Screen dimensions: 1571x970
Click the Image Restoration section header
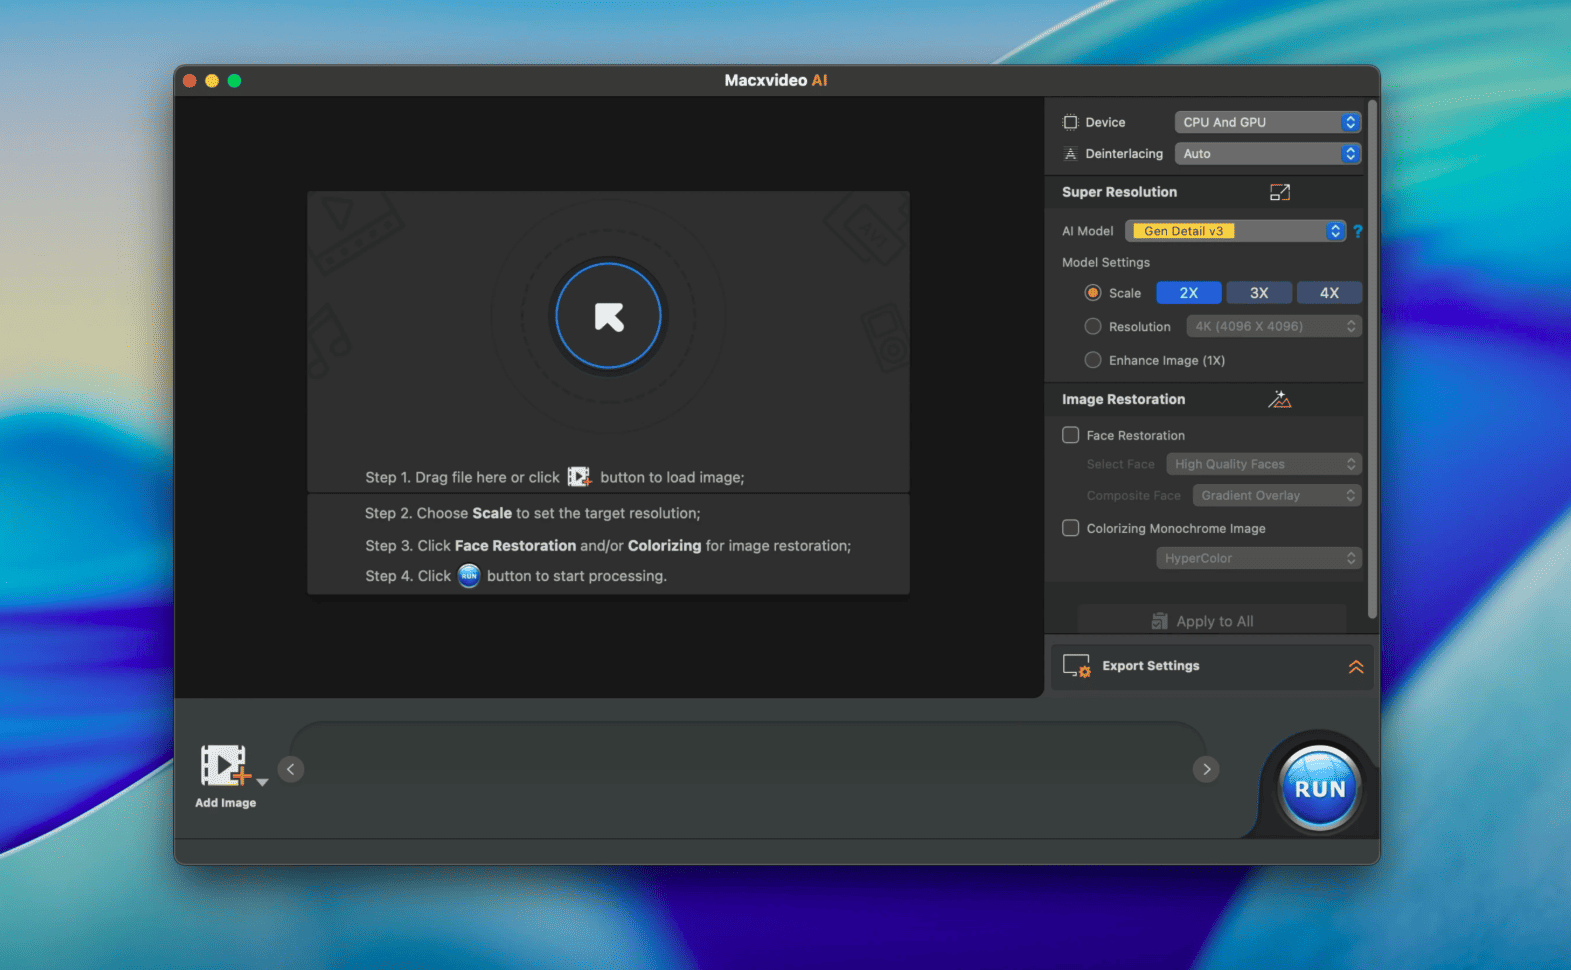pos(1123,399)
